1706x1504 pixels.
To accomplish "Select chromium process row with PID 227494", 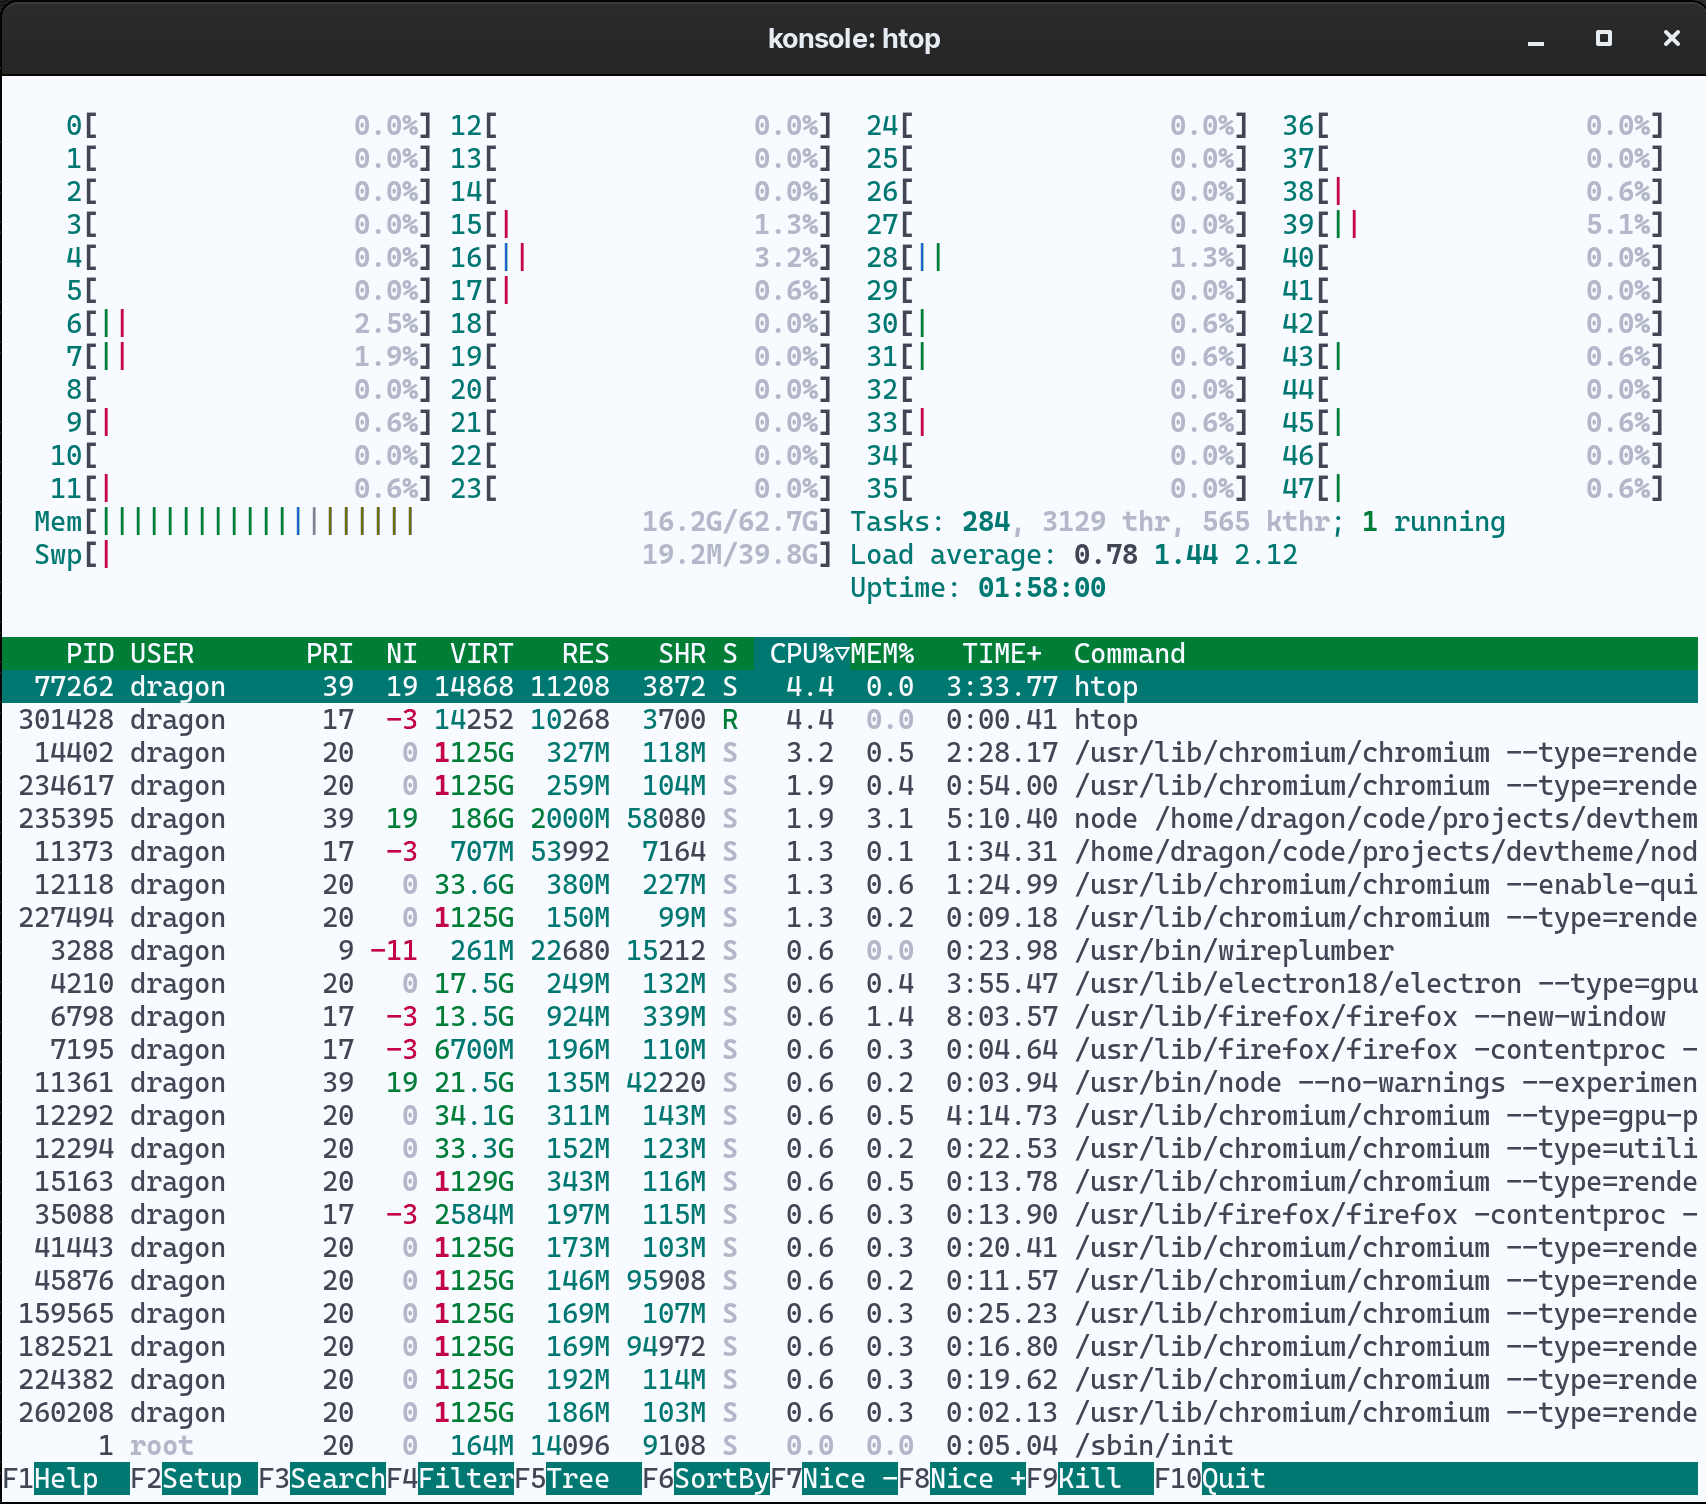I will (x=850, y=918).
